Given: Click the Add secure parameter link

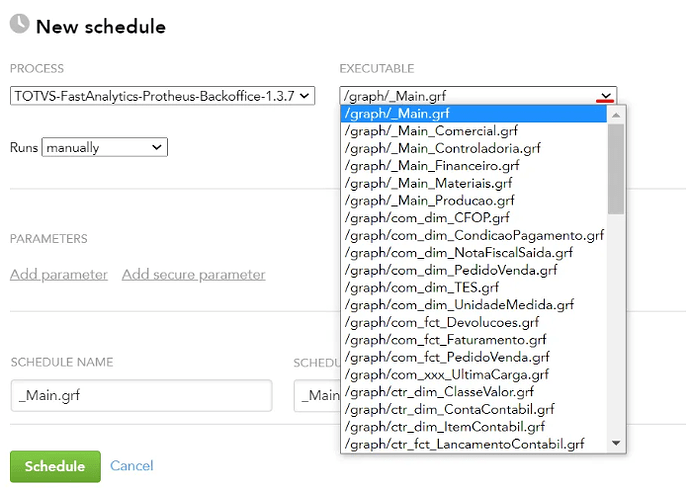Looking at the screenshot, I should (193, 275).
